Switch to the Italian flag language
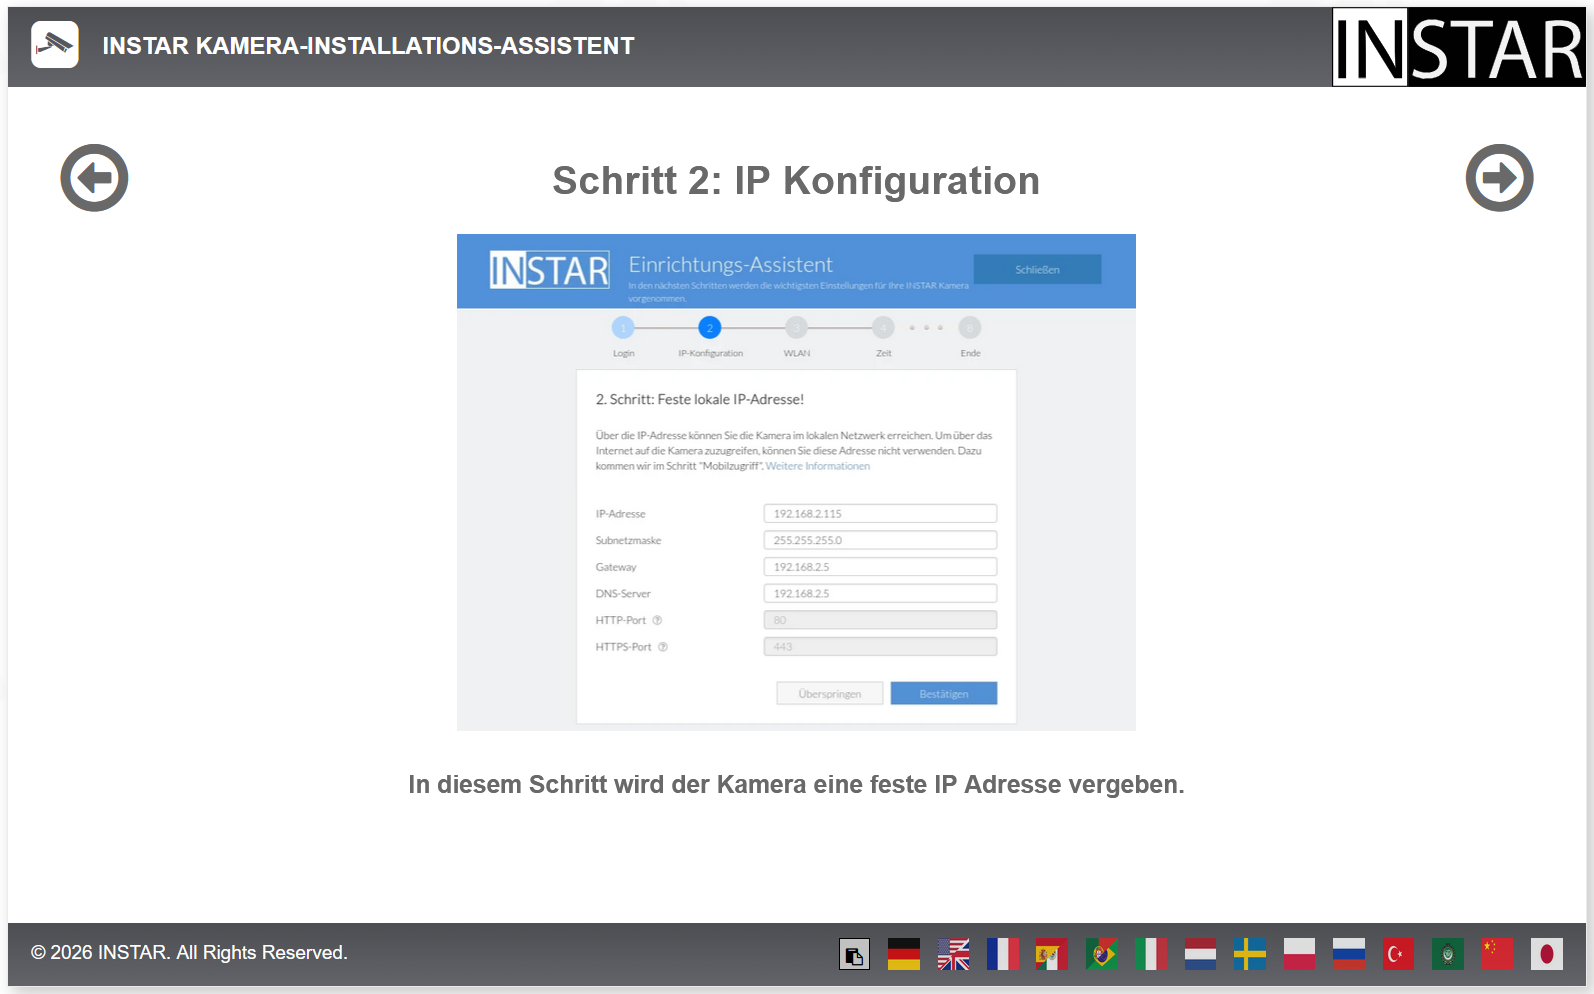 (x=1151, y=954)
